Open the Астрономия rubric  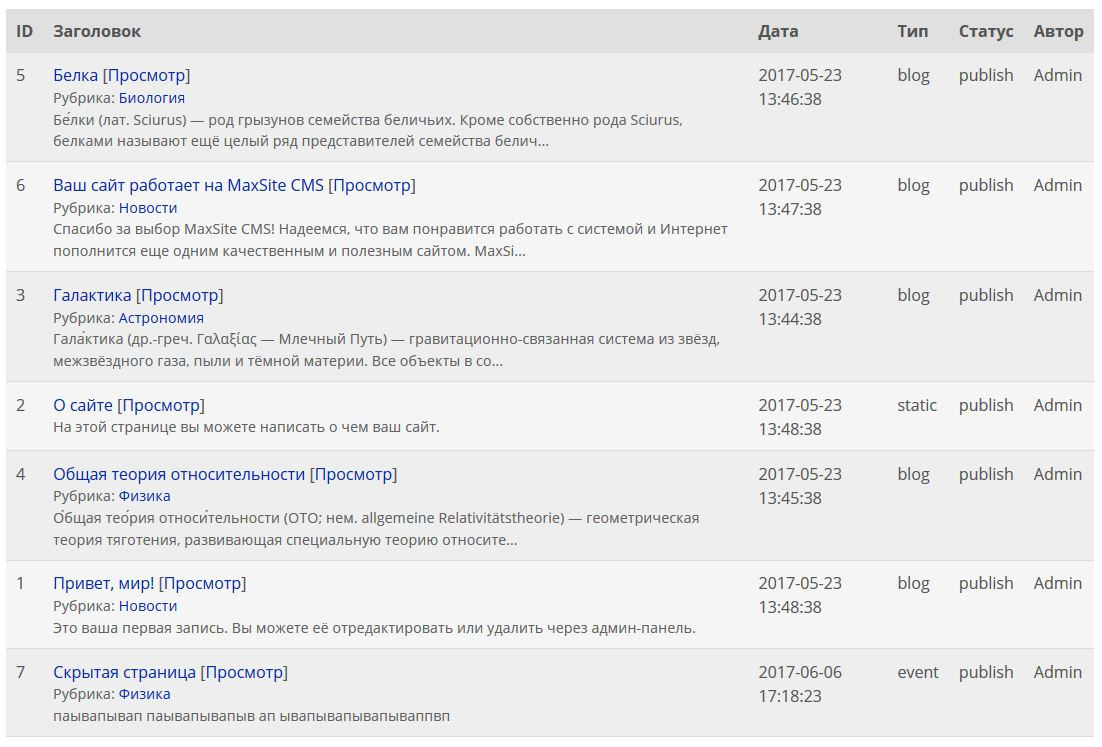click(x=164, y=317)
